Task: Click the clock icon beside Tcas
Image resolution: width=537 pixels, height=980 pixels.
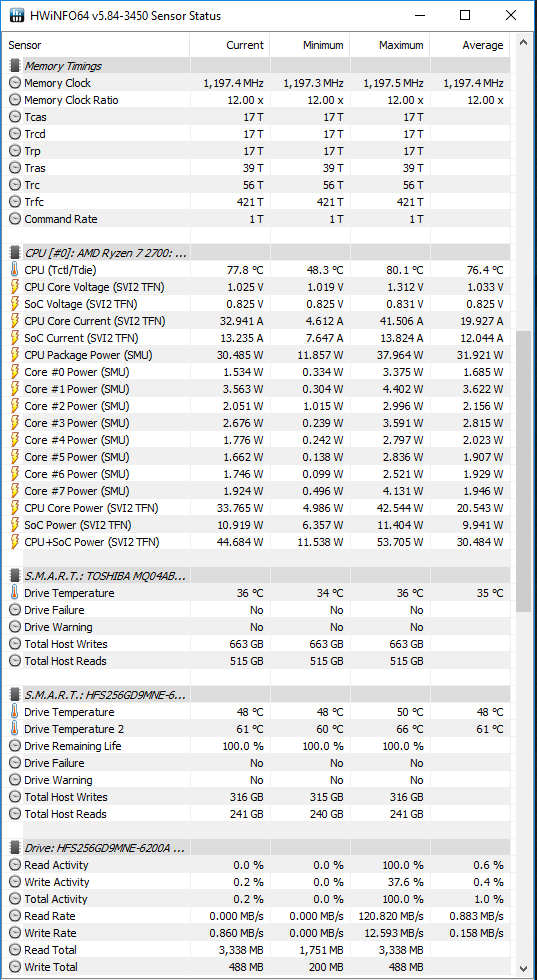Action: click(15, 117)
